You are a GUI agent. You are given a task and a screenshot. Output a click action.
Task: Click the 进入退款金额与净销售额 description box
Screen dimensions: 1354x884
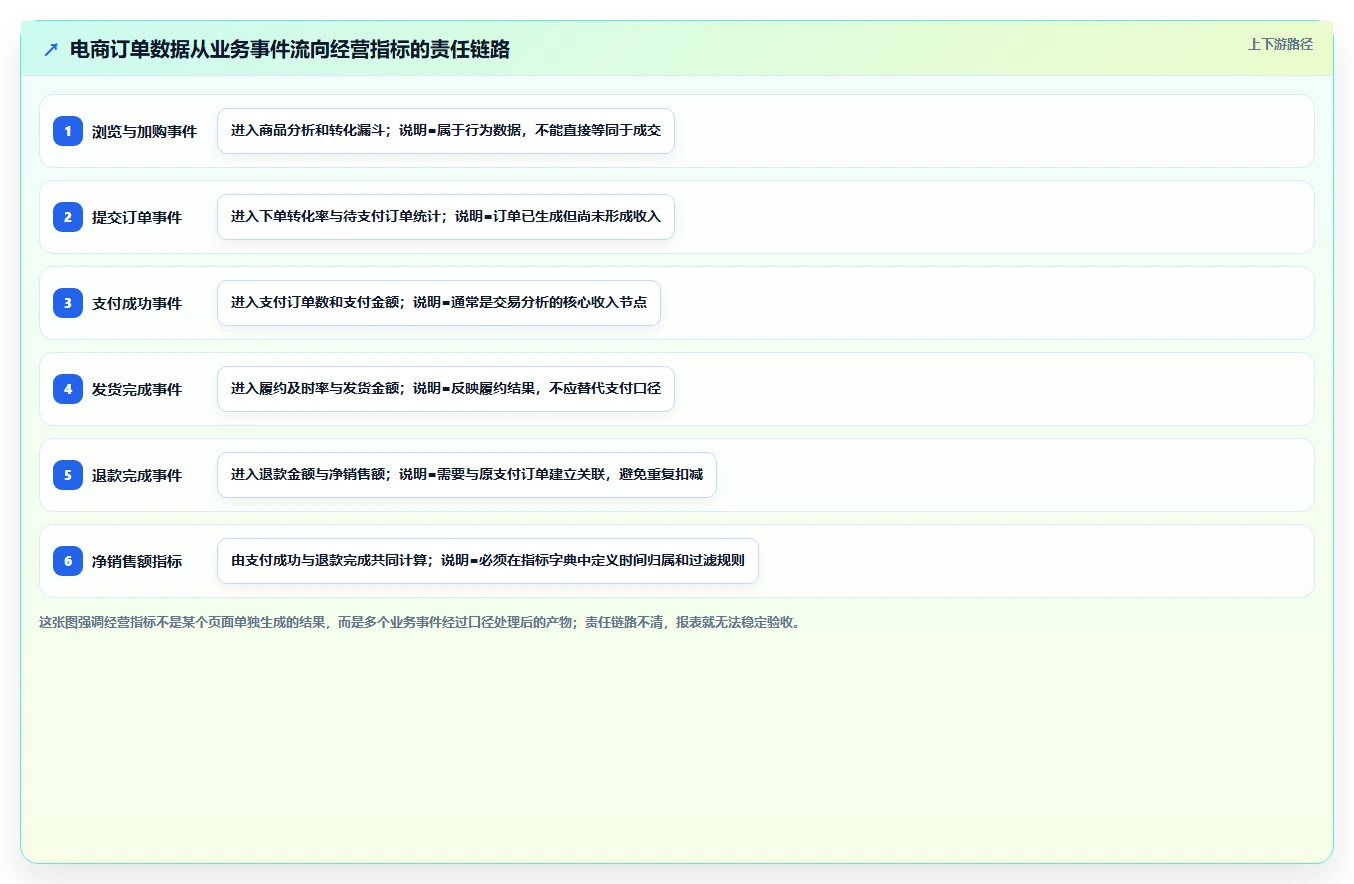(467, 475)
